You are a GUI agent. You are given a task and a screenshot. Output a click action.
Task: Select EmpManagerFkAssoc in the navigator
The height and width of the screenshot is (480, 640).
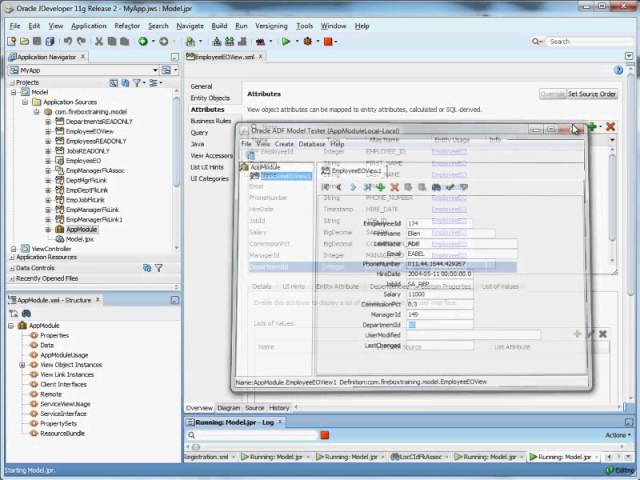coord(95,171)
